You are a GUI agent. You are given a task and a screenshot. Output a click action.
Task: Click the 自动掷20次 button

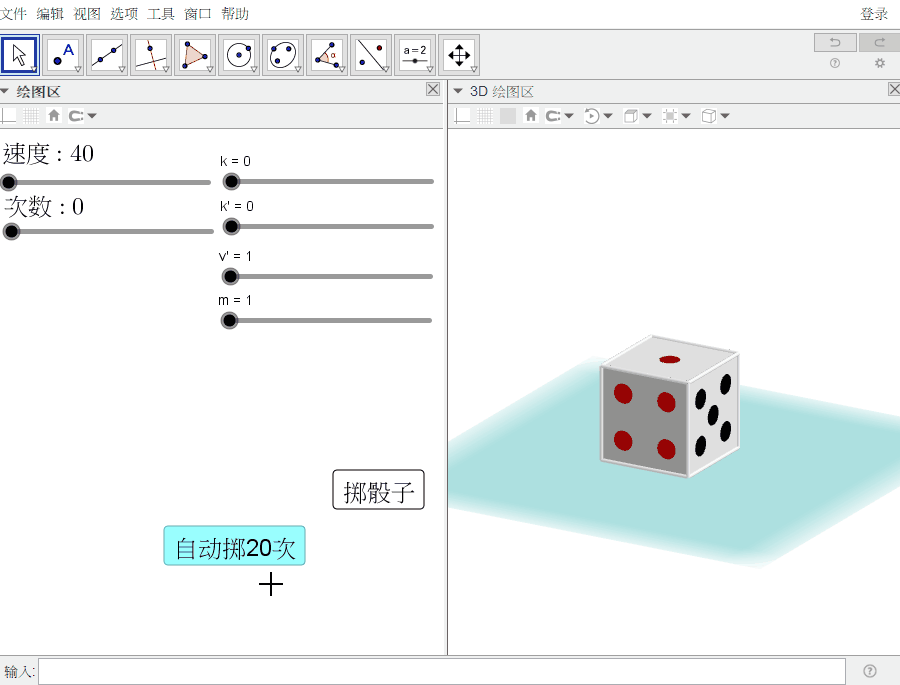[x=234, y=546]
